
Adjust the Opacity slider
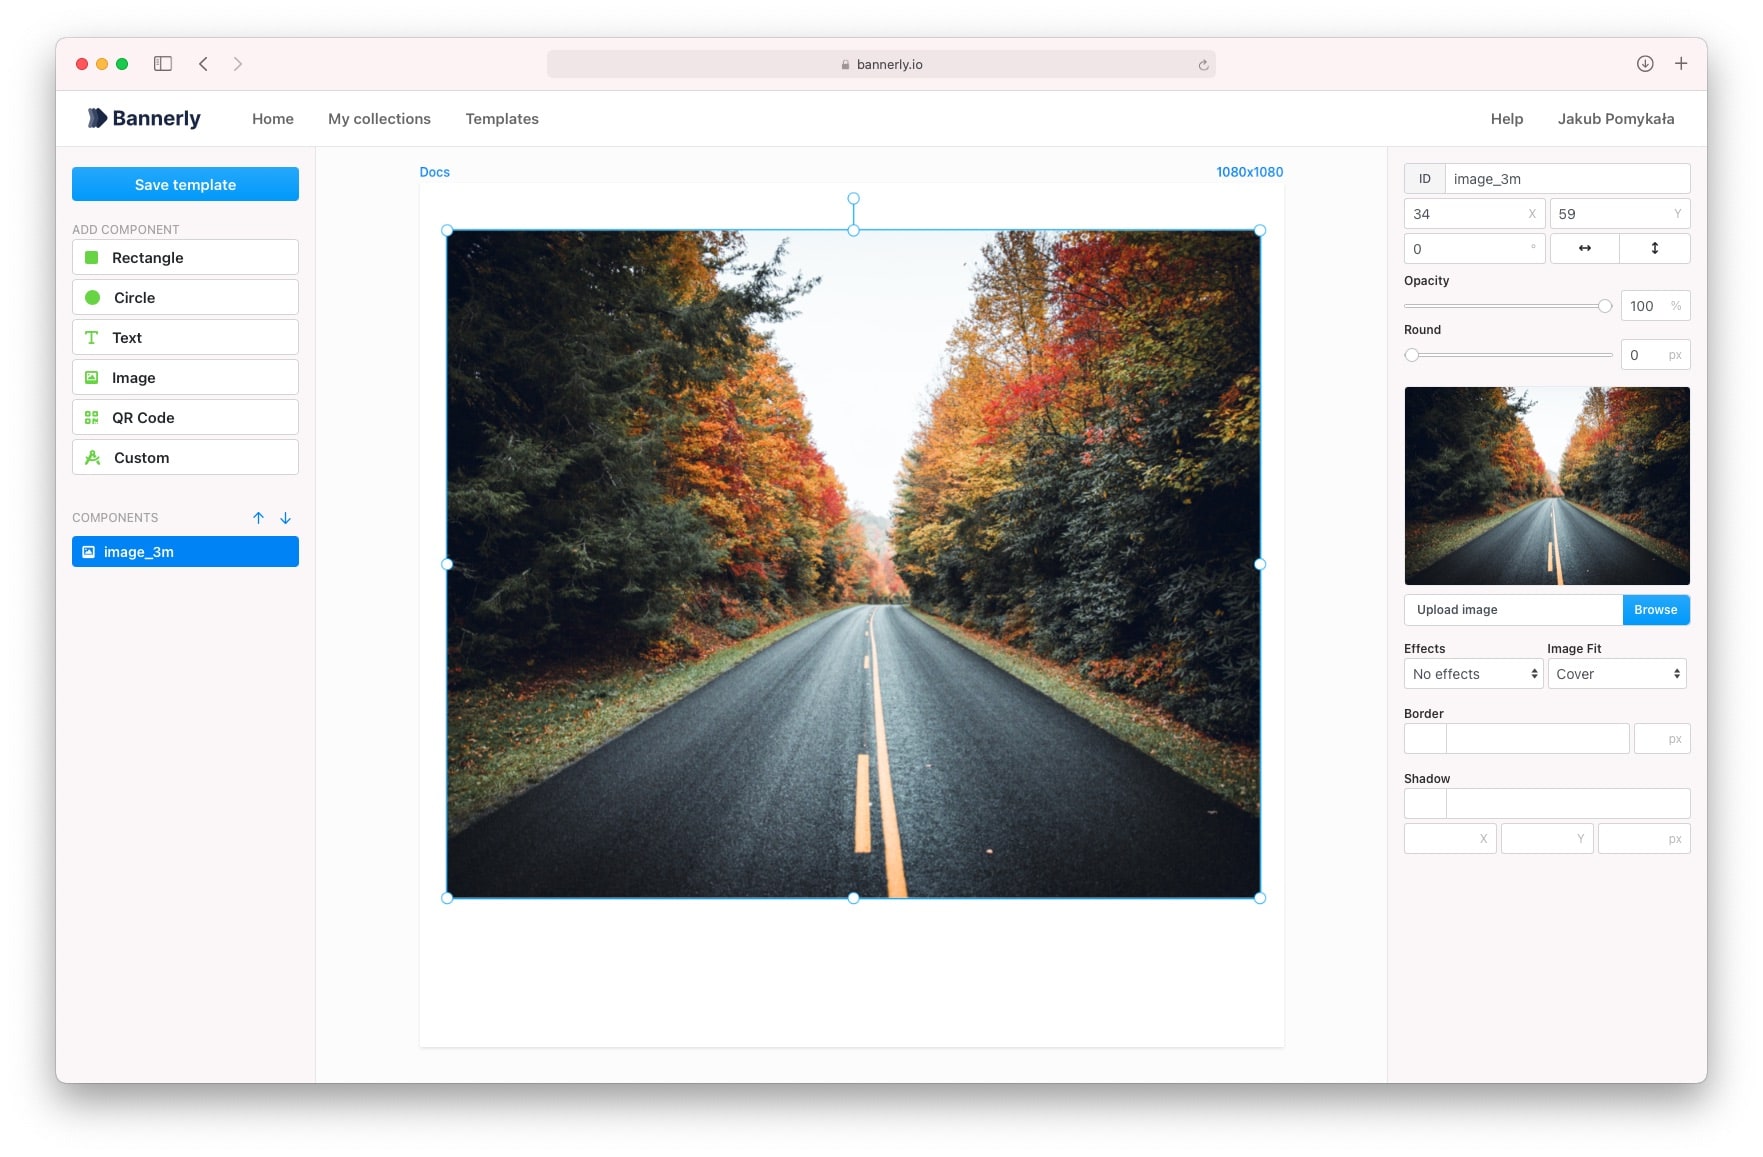pyautogui.click(x=1508, y=306)
